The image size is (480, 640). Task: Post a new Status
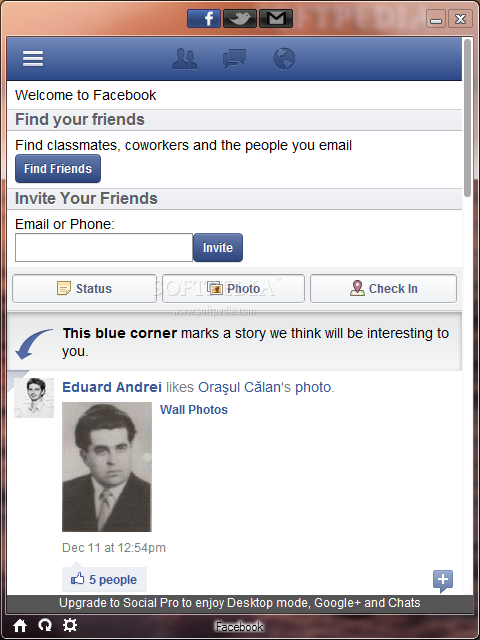click(84, 289)
